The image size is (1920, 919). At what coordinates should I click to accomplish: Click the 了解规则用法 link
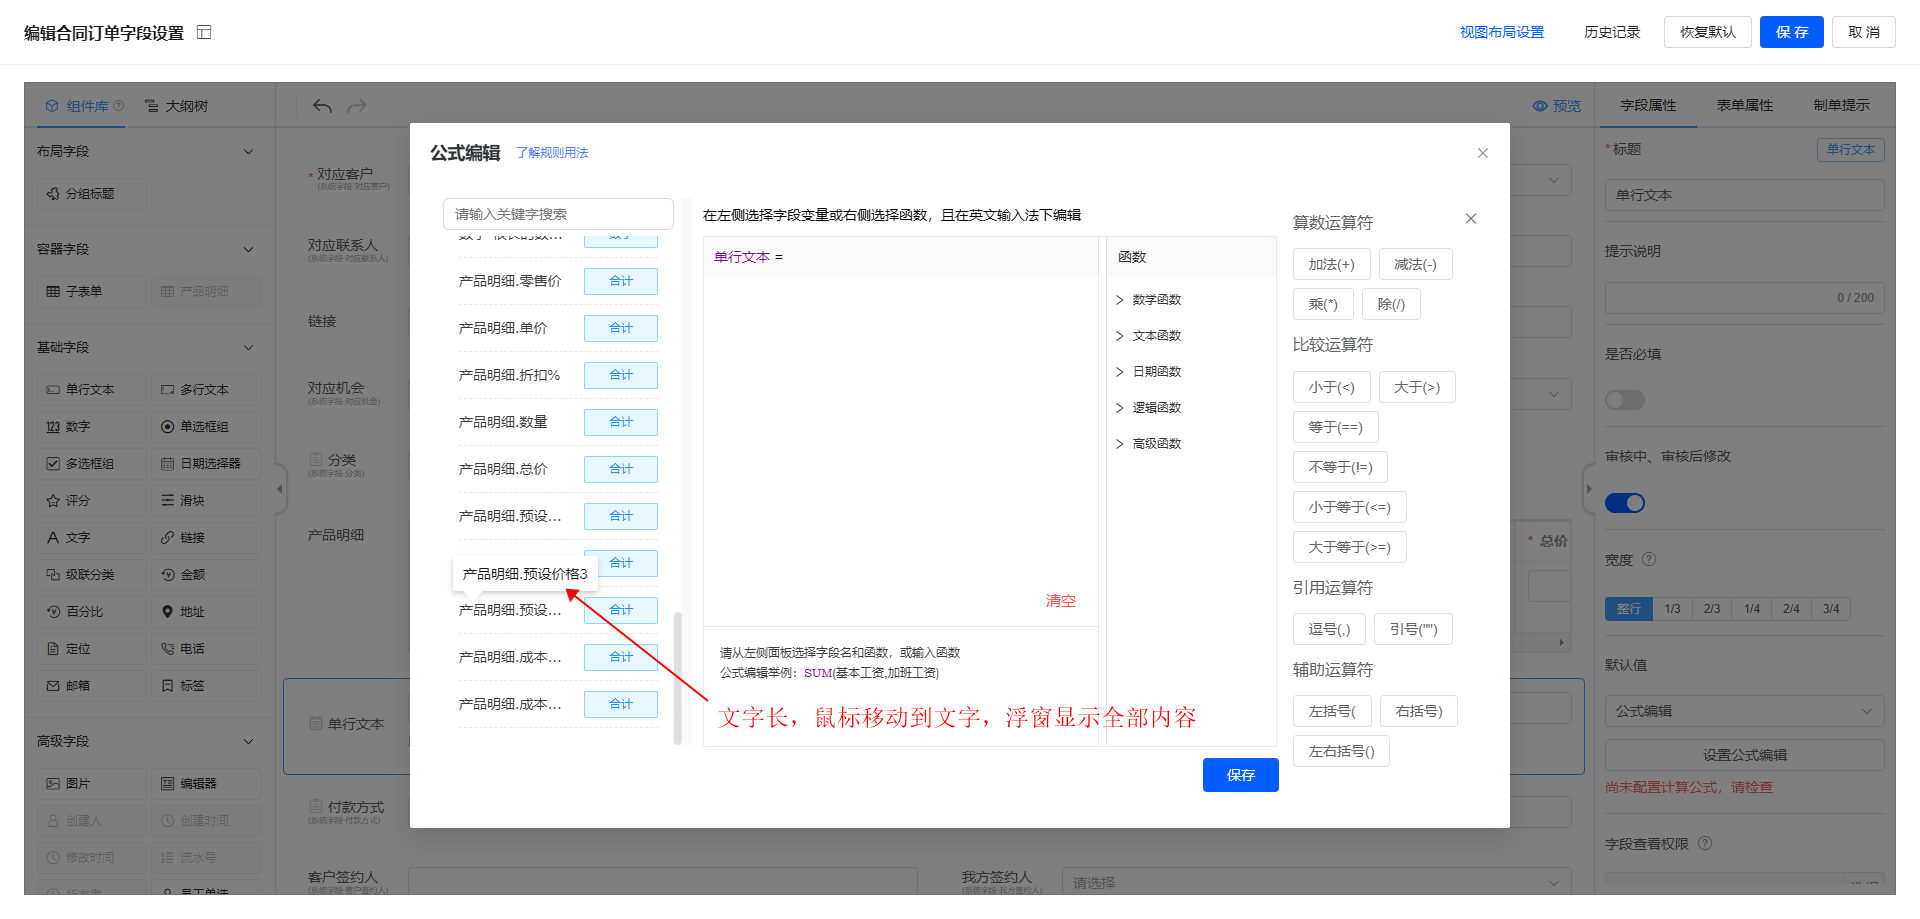click(x=552, y=153)
